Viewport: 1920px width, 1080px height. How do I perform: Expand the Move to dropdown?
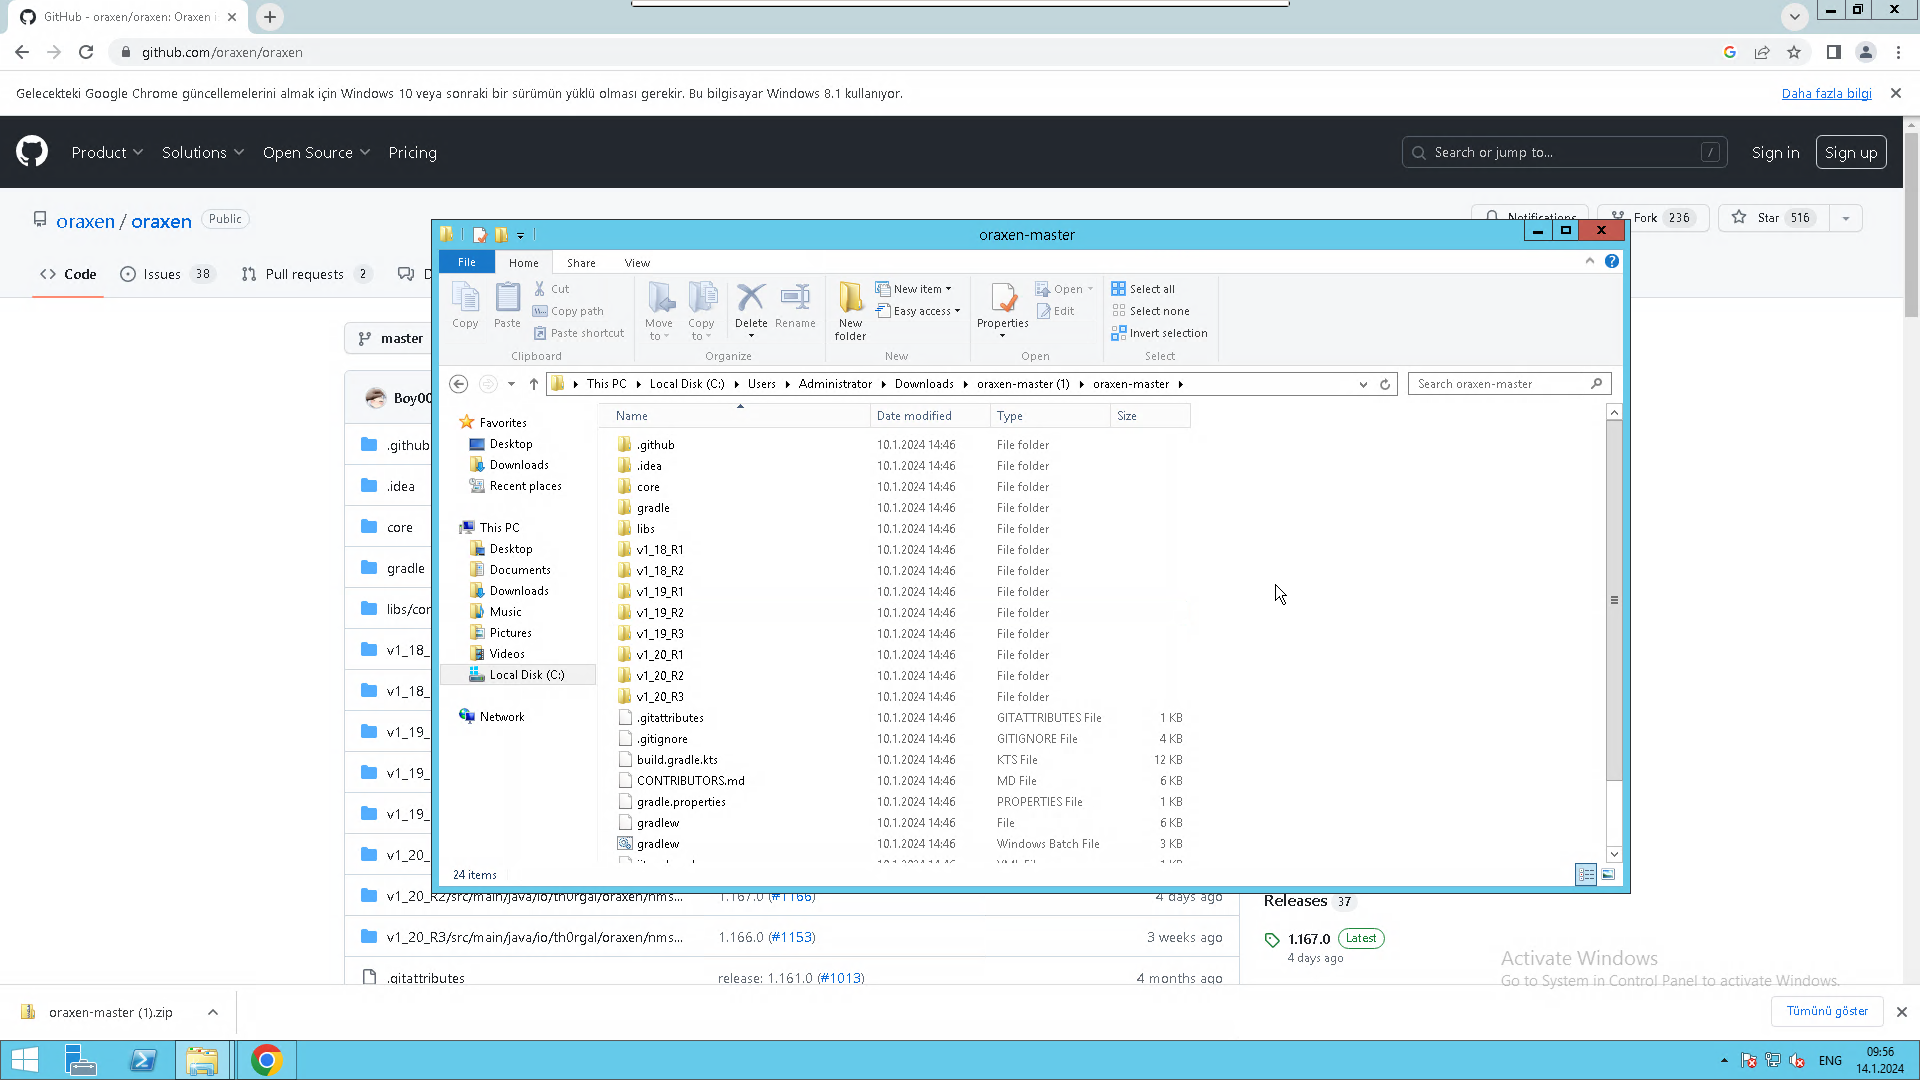(659, 329)
